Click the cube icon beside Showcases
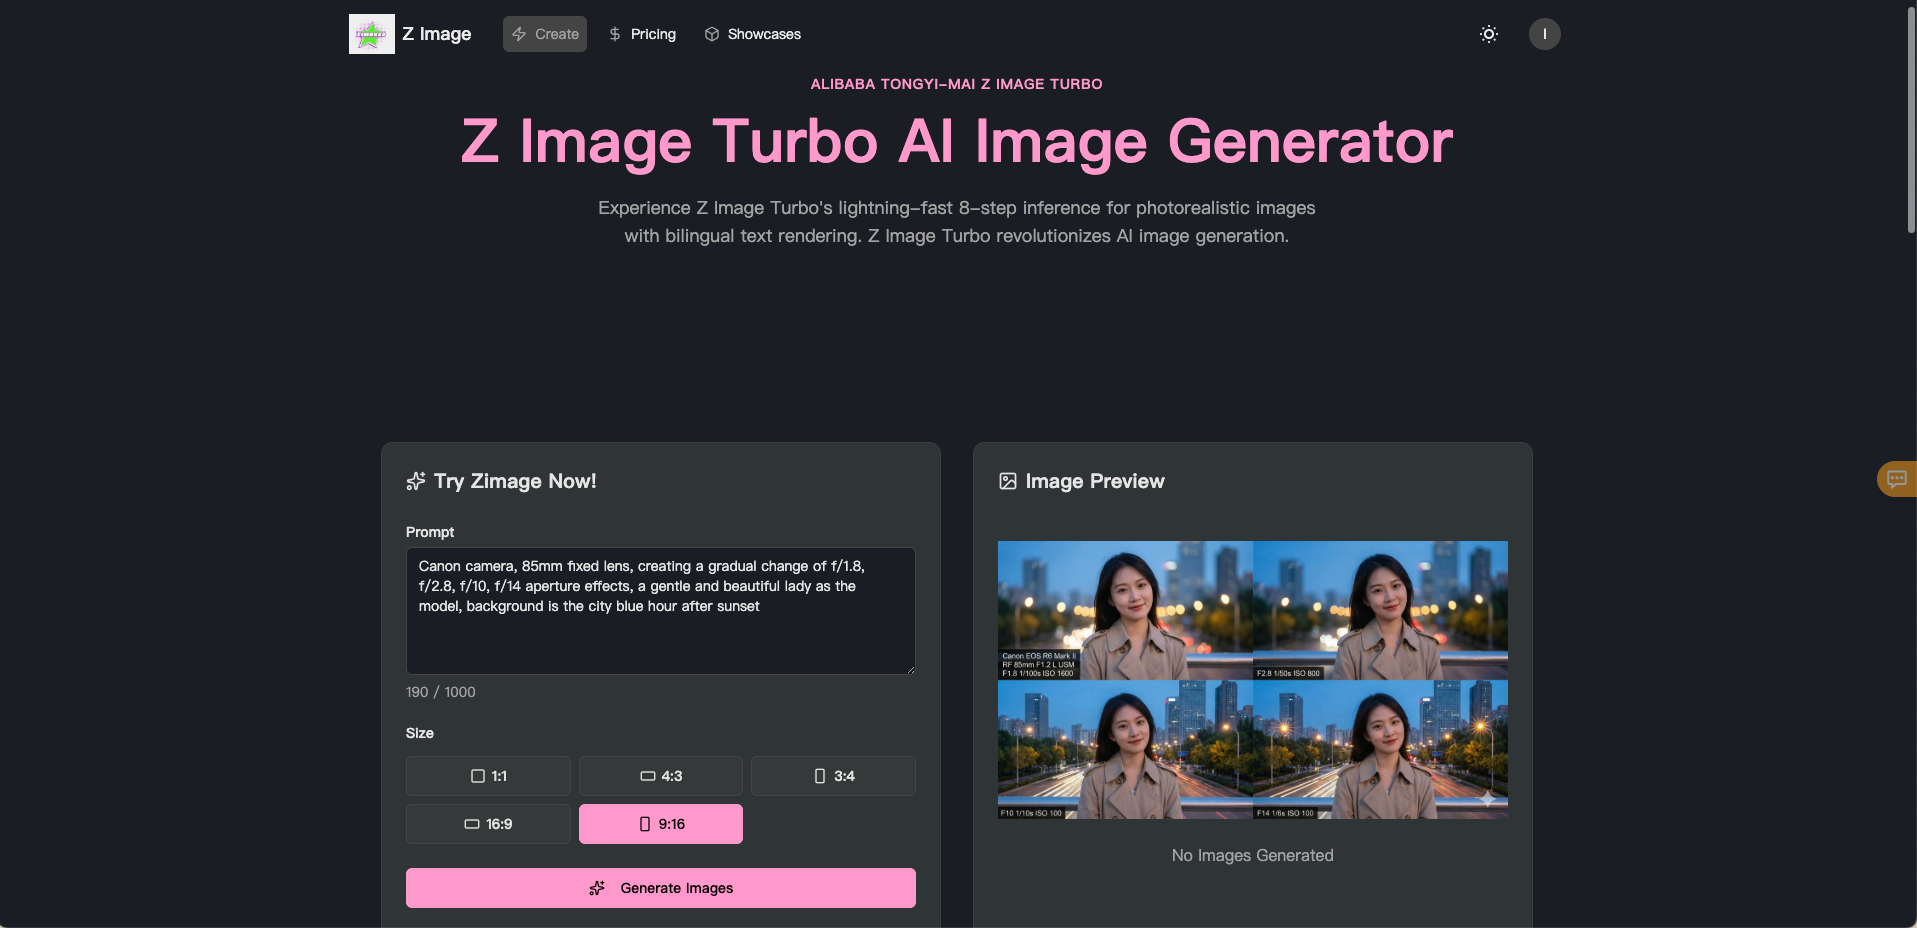The height and width of the screenshot is (928, 1917). click(x=712, y=34)
